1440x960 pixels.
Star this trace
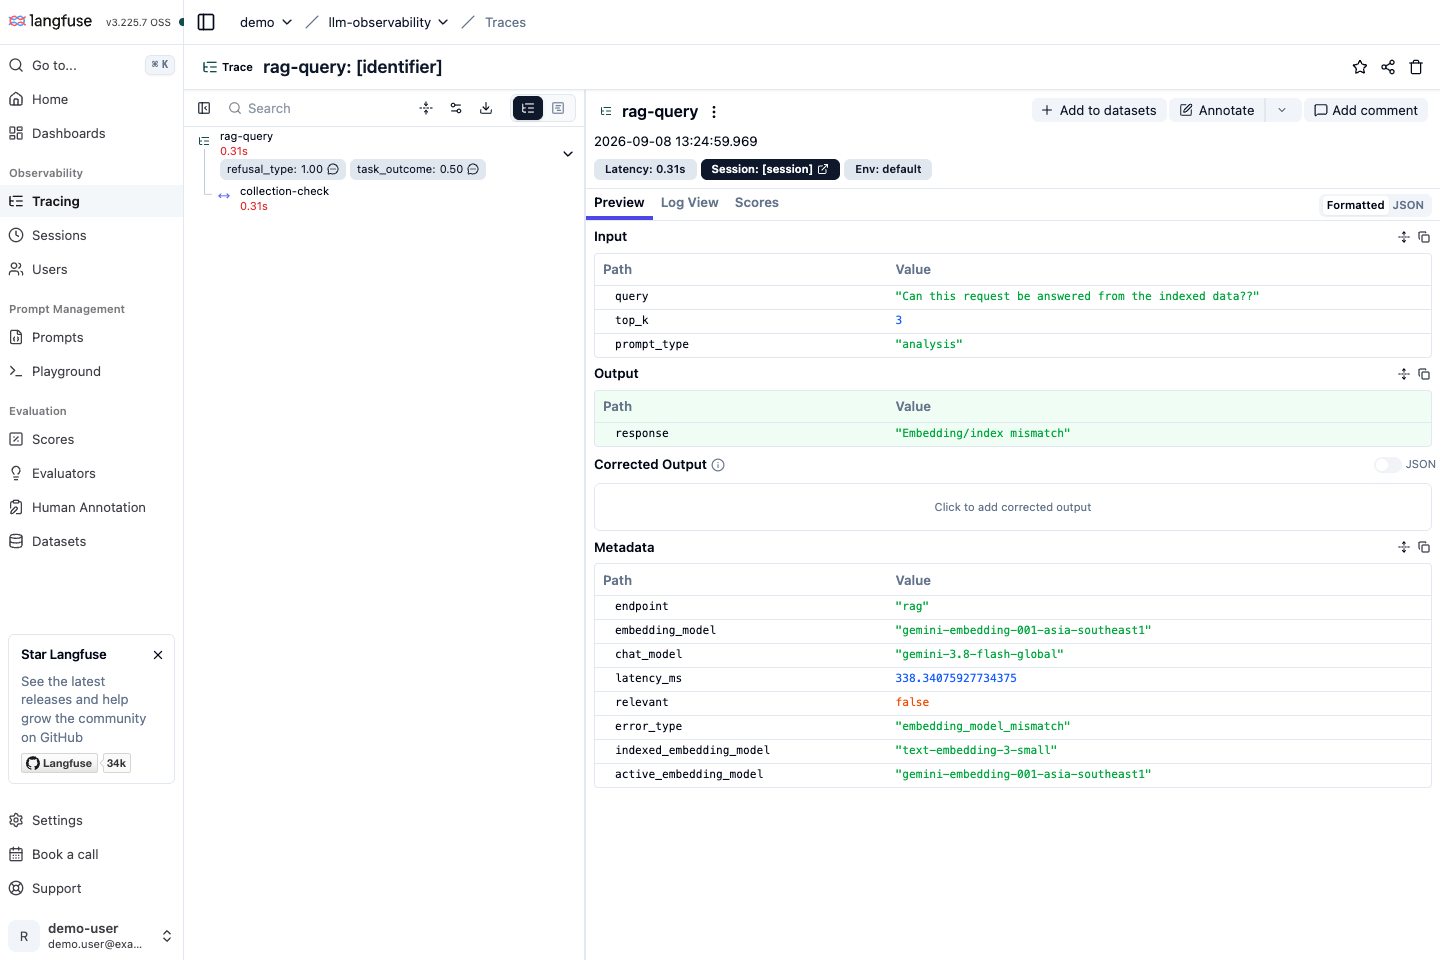[x=1360, y=67]
